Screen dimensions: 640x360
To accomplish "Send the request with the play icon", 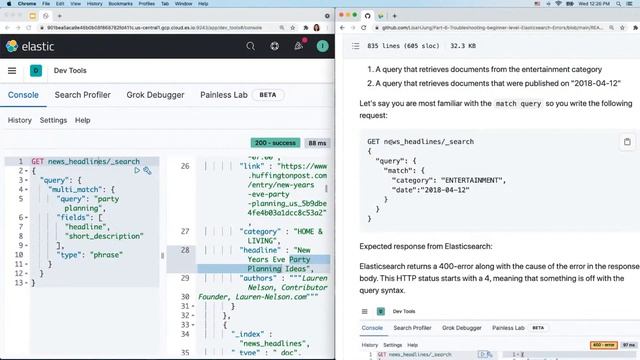I will coord(137,170).
